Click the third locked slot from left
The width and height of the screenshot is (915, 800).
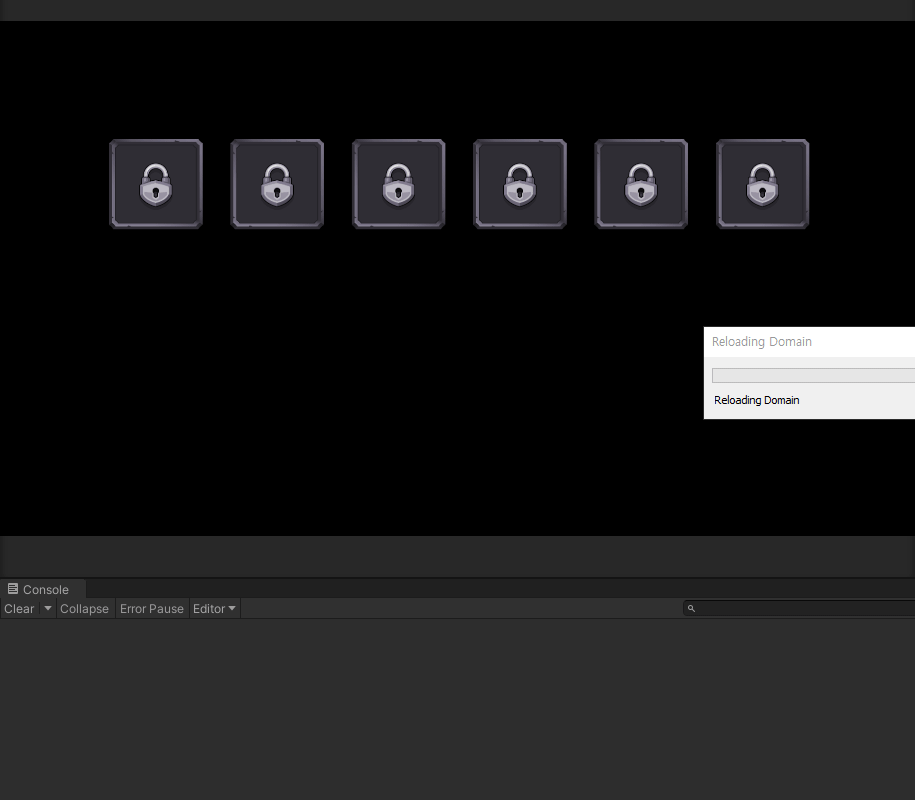click(x=399, y=184)
